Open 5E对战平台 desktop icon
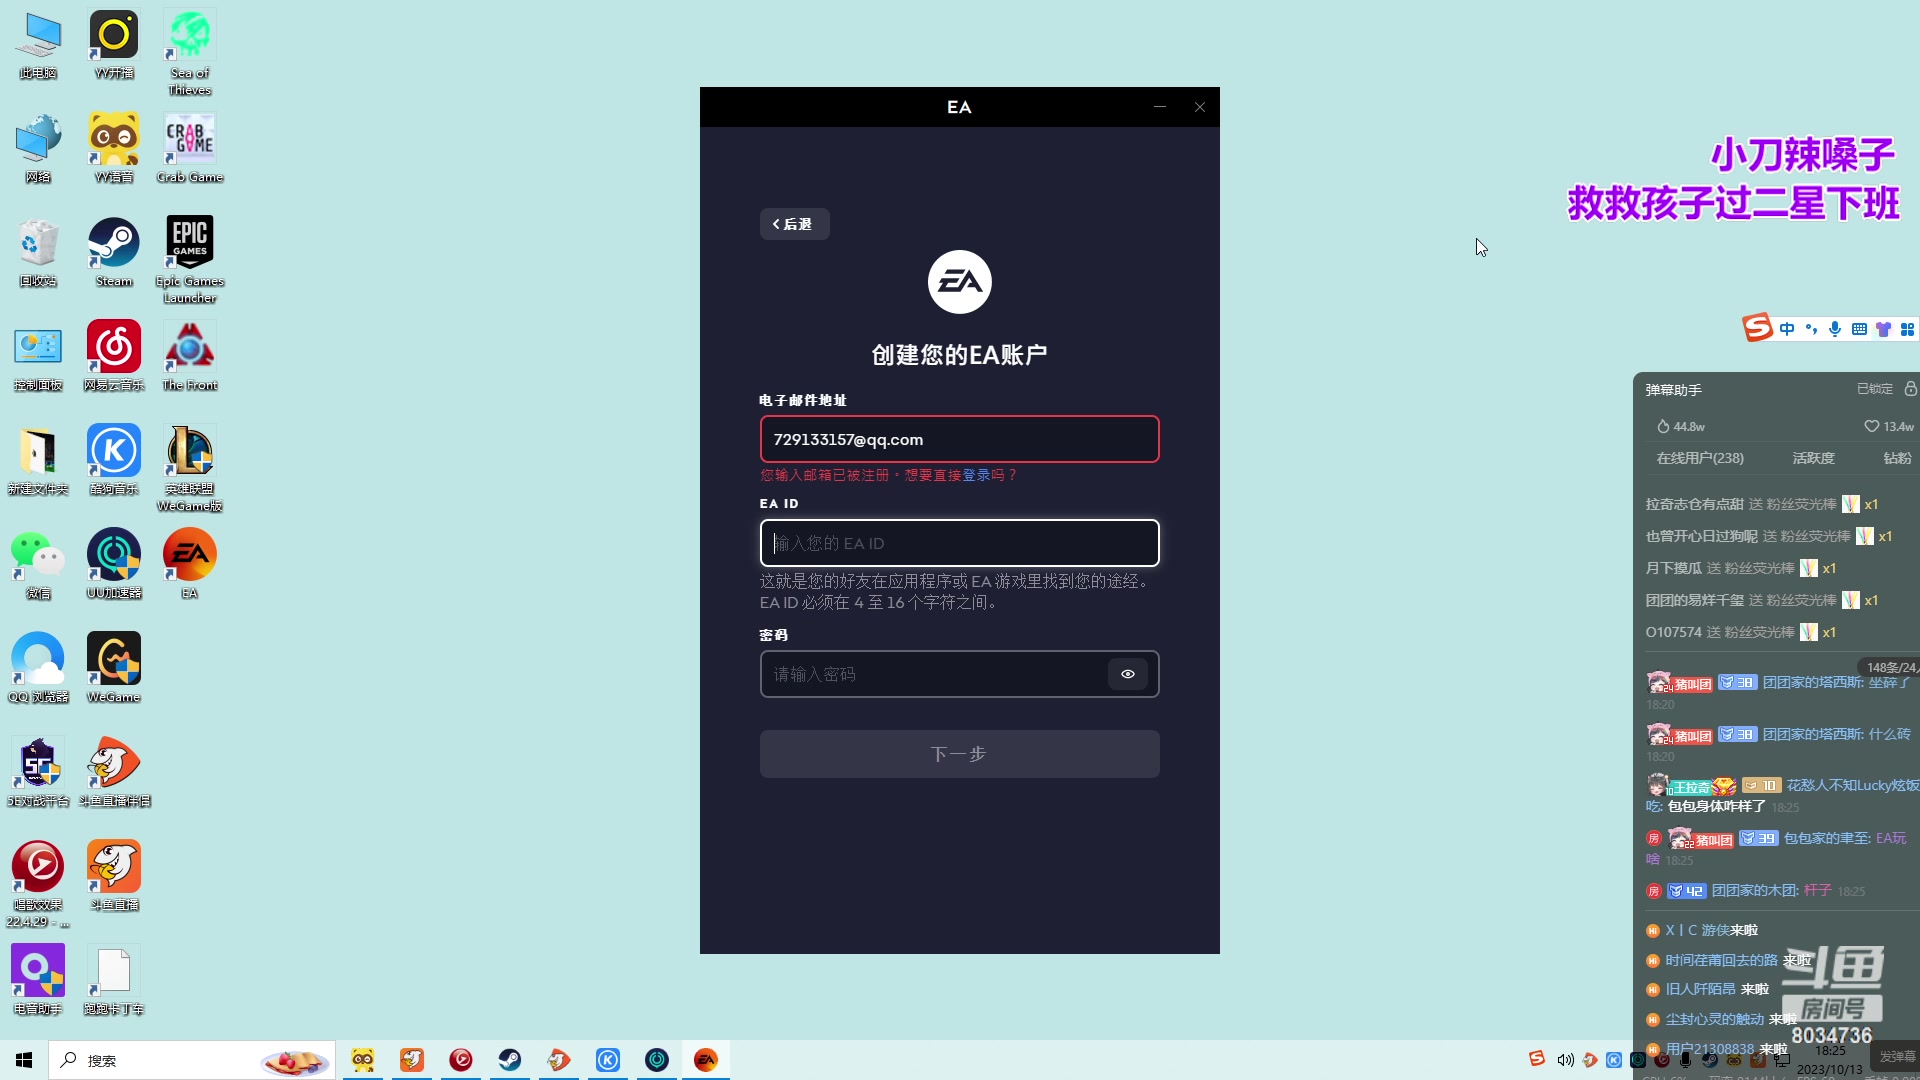Screen dimensions: 1920x1080 [x=38, y=773]
